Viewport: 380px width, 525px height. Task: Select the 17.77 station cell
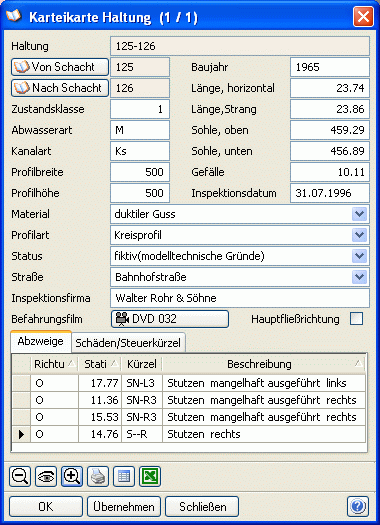point(100,383)
